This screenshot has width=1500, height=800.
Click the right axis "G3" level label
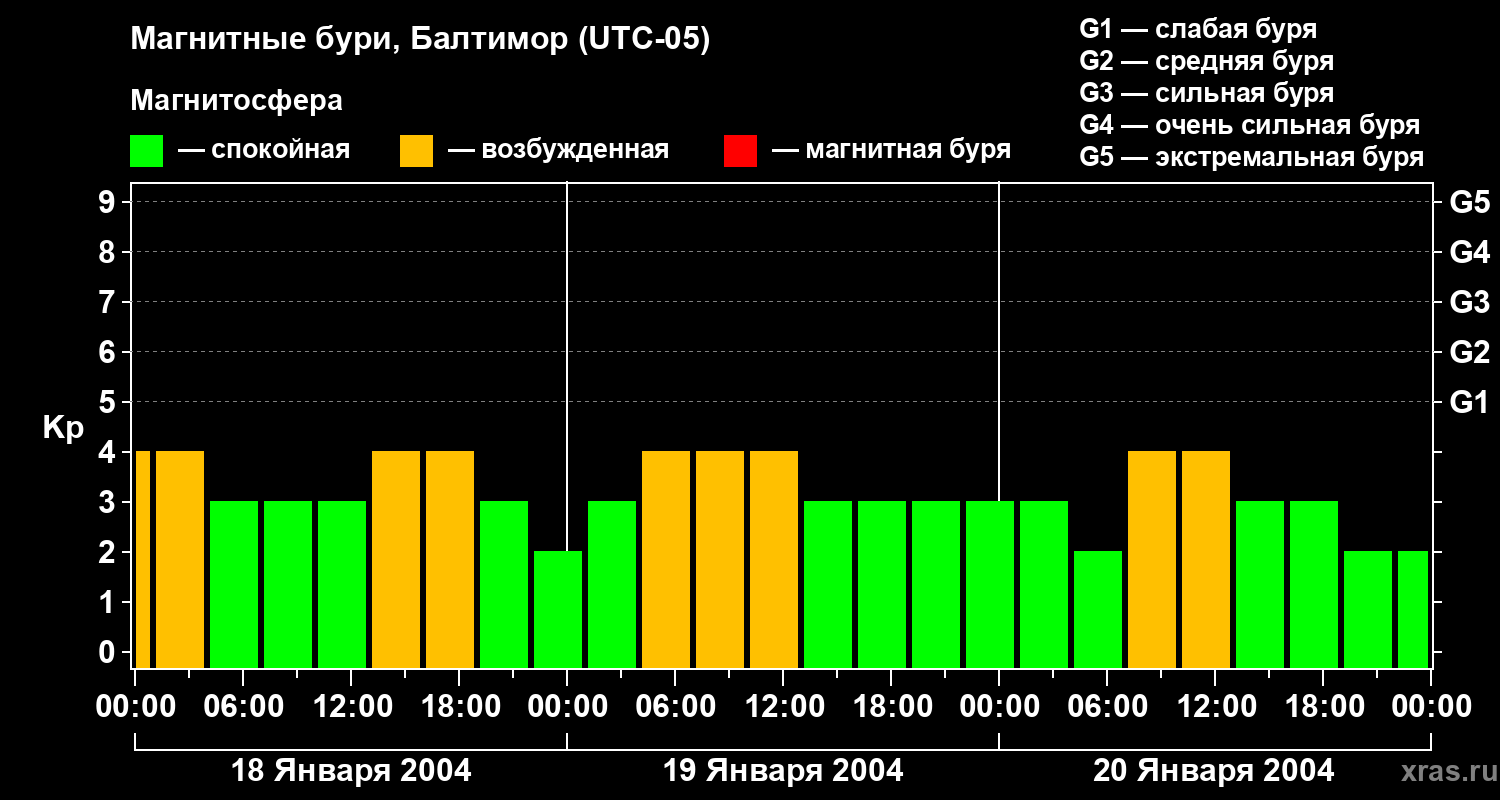[x=1469, y=303]
